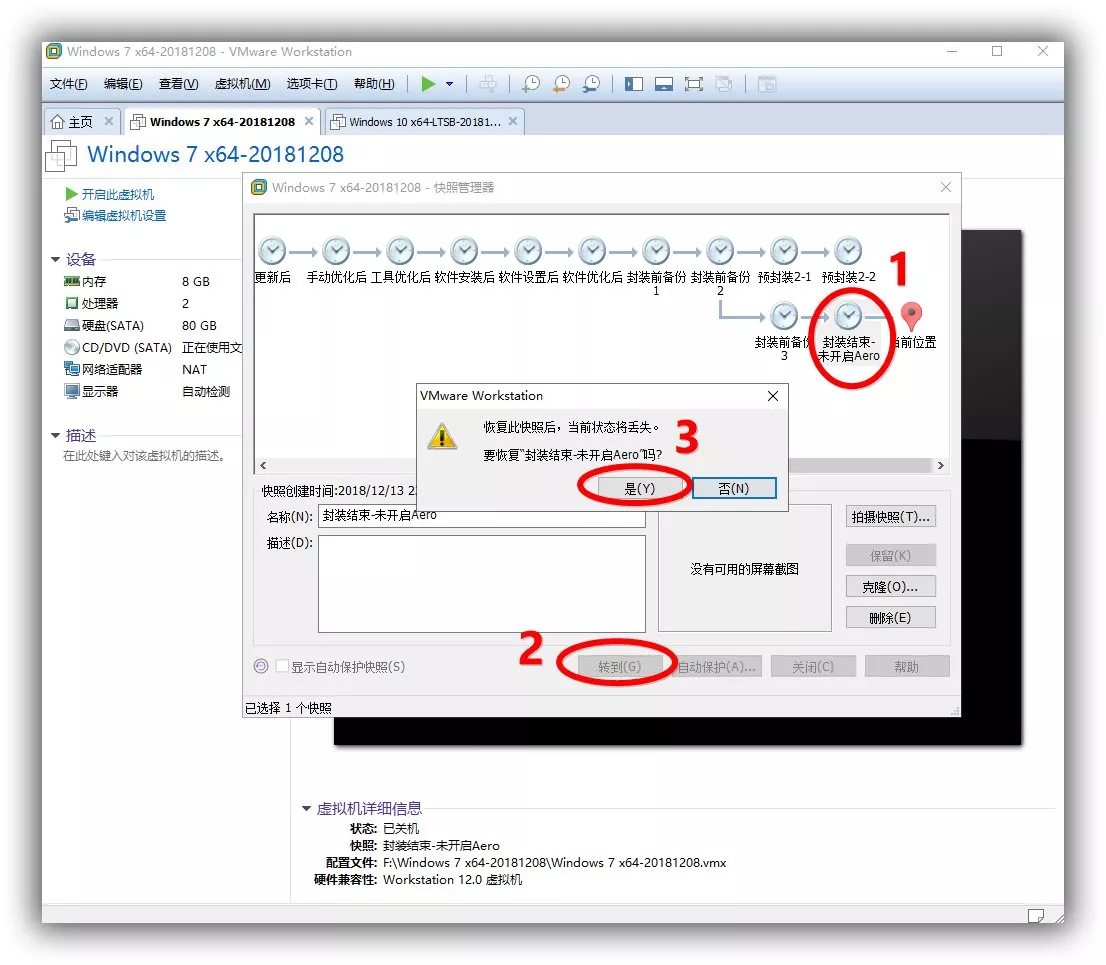Image resolution: width=1106 pixels, height=965 pixels.
Task: Select the CD/DVD (SATA) device row
Action: click(x=152, y=347)
